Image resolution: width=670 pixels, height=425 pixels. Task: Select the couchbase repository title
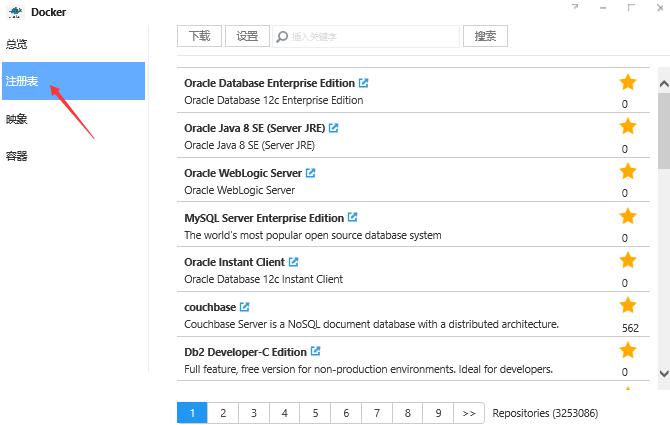210,307
